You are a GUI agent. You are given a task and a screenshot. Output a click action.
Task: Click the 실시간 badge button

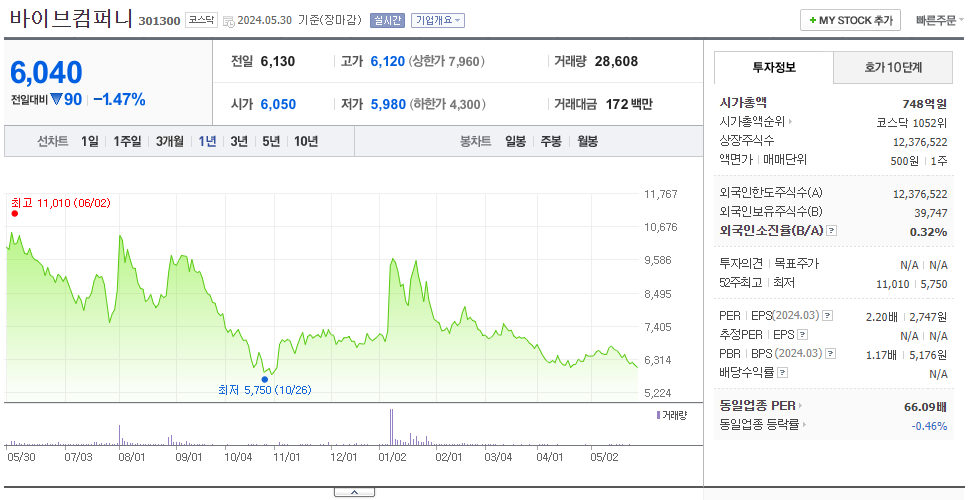(386, 20)
